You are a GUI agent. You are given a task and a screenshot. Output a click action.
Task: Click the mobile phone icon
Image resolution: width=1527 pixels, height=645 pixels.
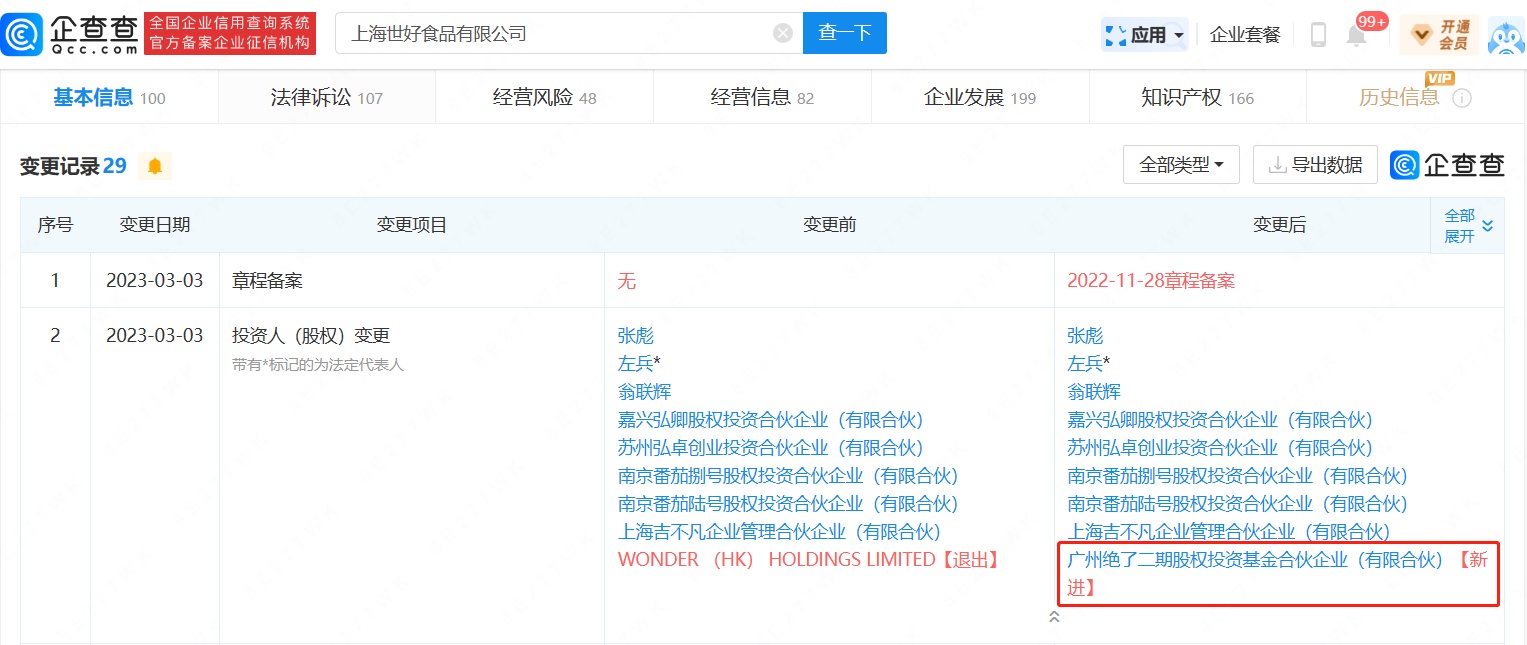[1318, 35]
